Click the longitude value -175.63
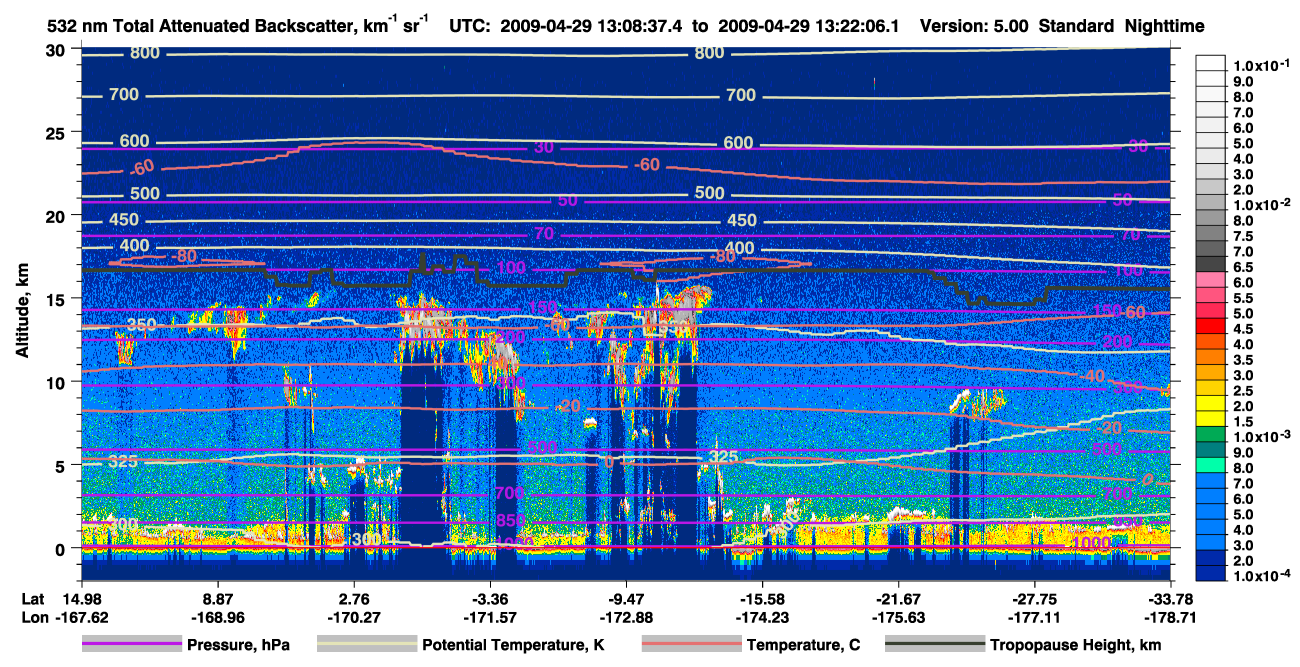The image size is (1300, 667). (898, 617)
